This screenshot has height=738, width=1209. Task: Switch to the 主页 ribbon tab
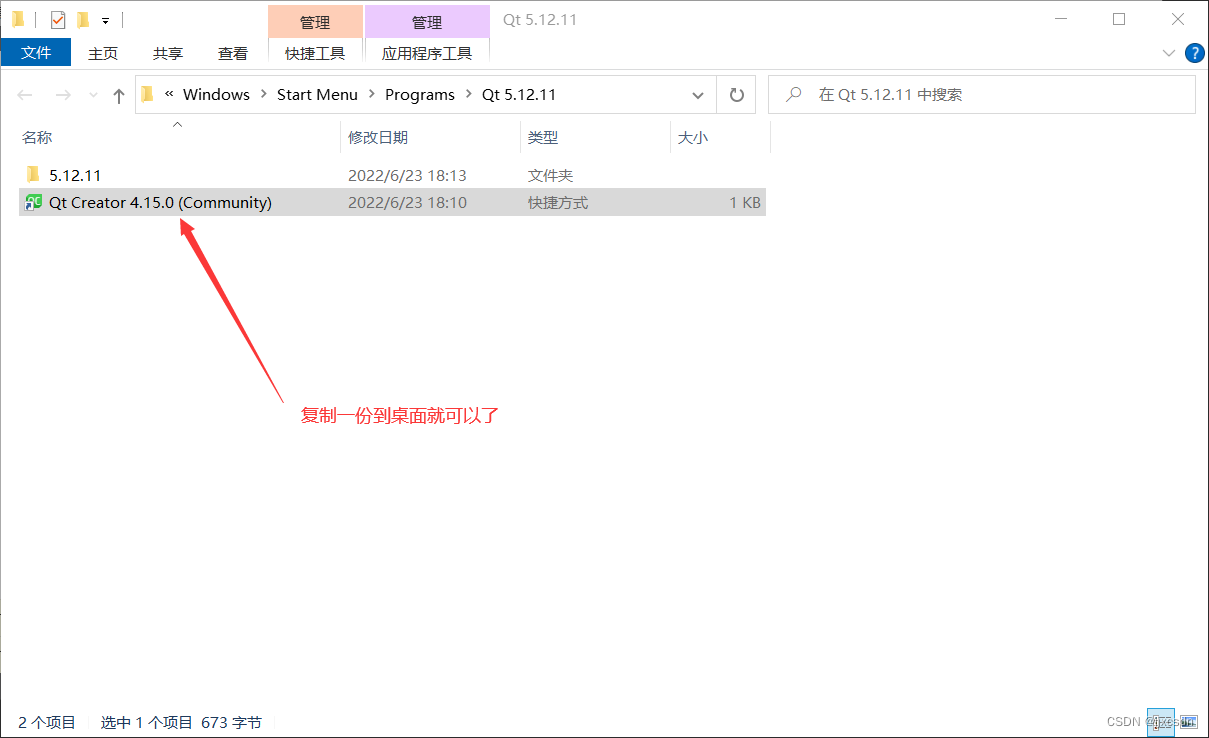(x=103, y=53)
